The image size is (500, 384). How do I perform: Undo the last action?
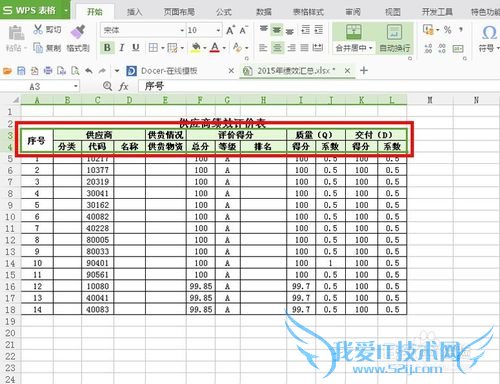tap(89, 71)
